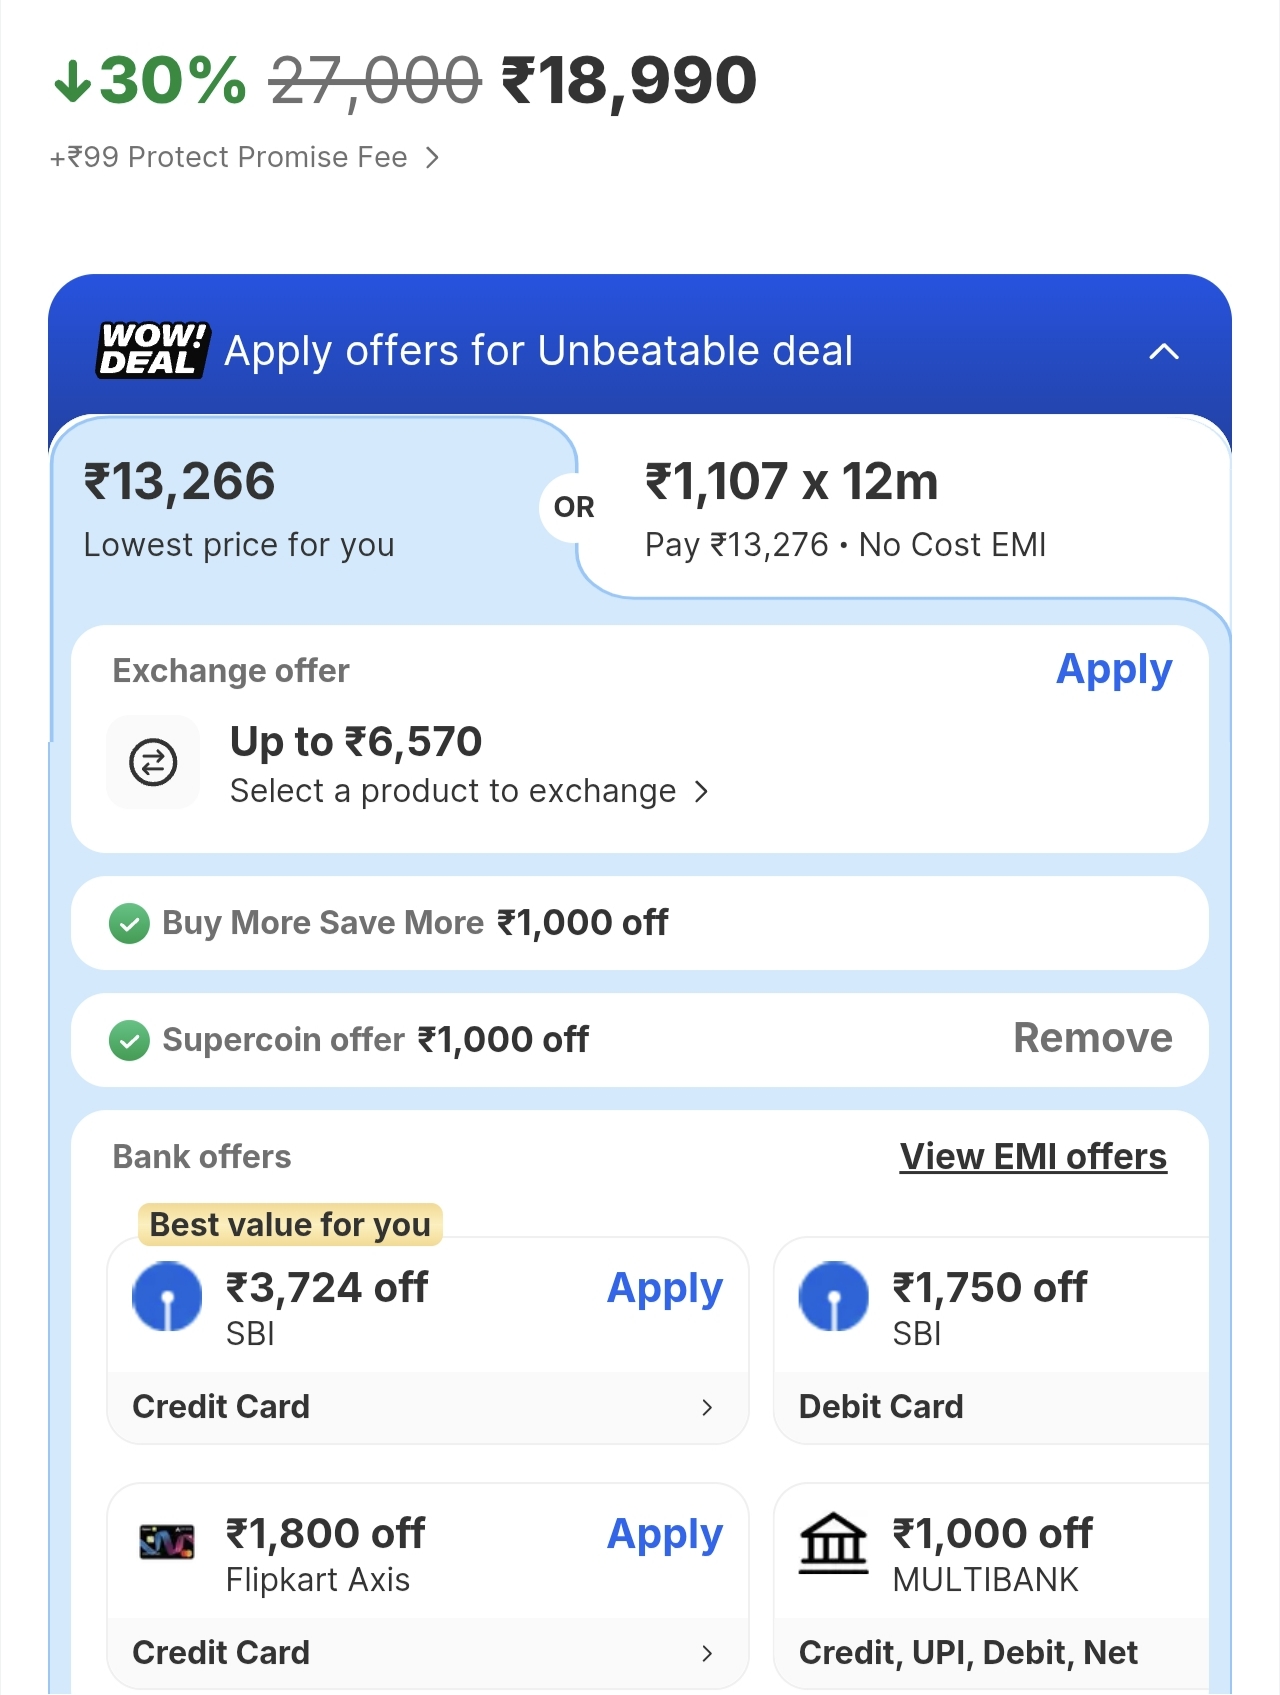The height and width of the screenshot is (1695, 1280).
Task: Apply the Flipkart Axis ₹1,800 off offer
Action: (664, 1535)
